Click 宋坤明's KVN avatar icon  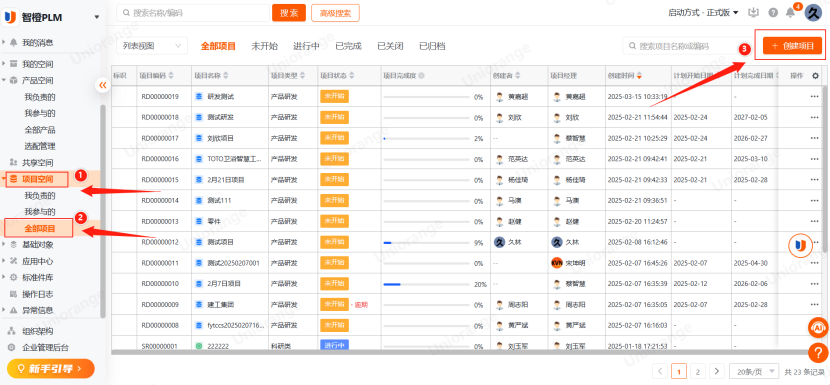tap(556, 263)
